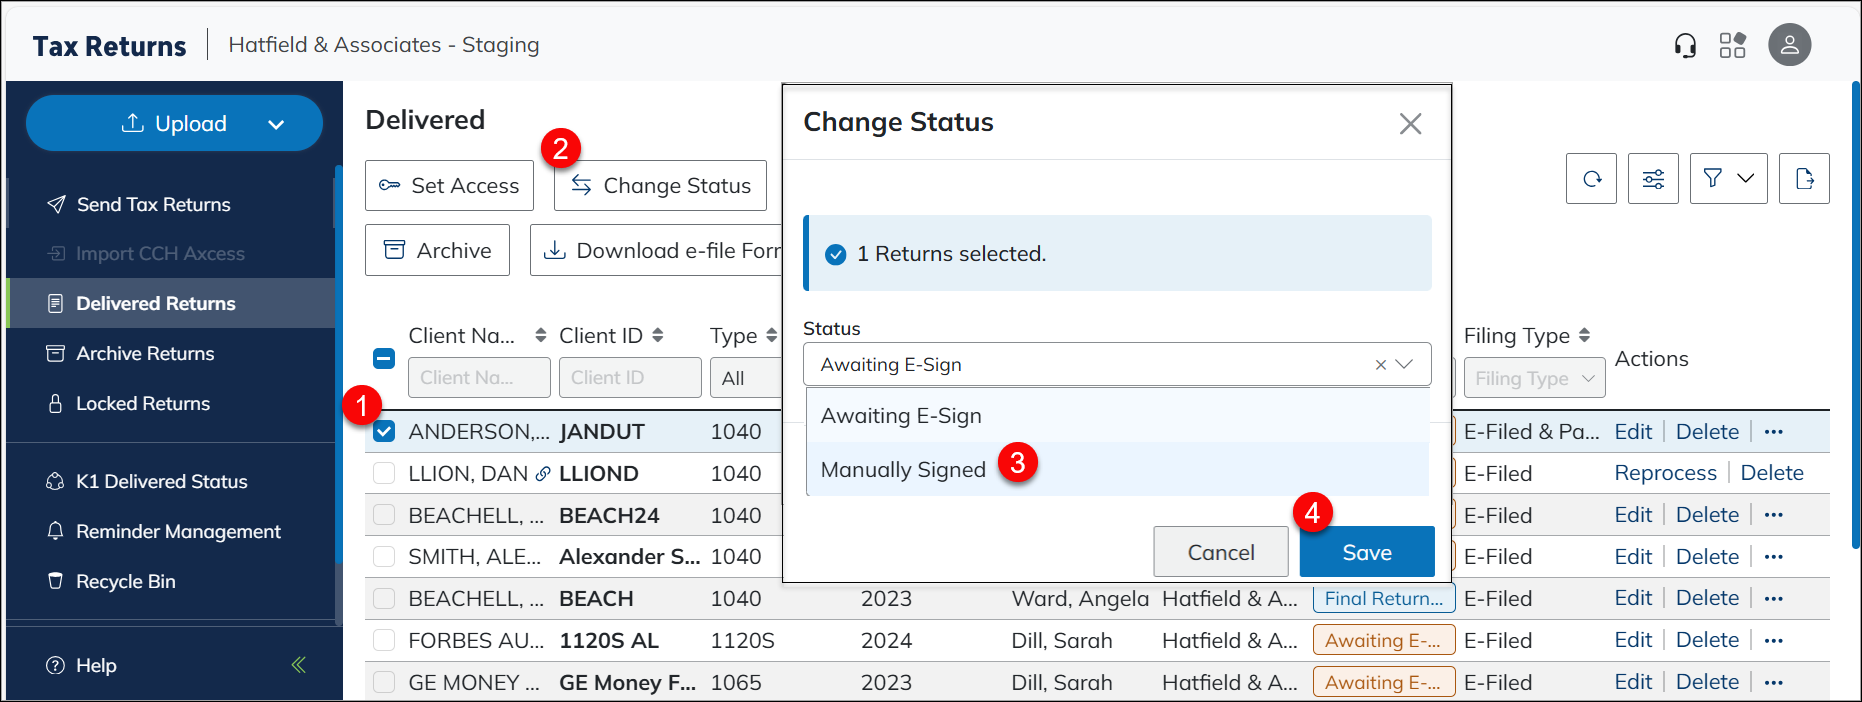Collapse the sidebar with double chevron
The image size is (1862, 702).
pos(298,665)
